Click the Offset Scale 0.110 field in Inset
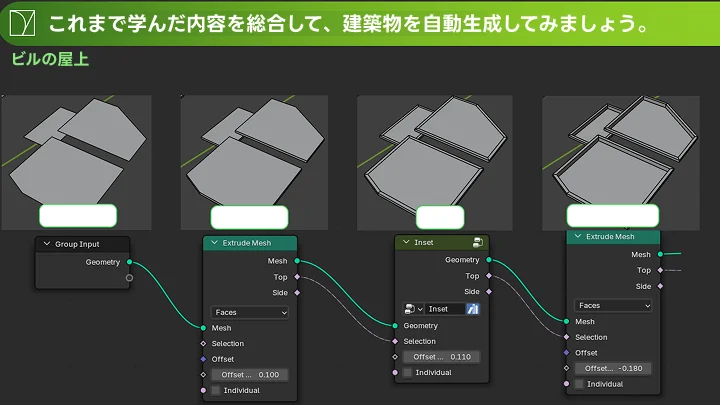The width and height of the screenshot is (720, 405). (441, 356)
